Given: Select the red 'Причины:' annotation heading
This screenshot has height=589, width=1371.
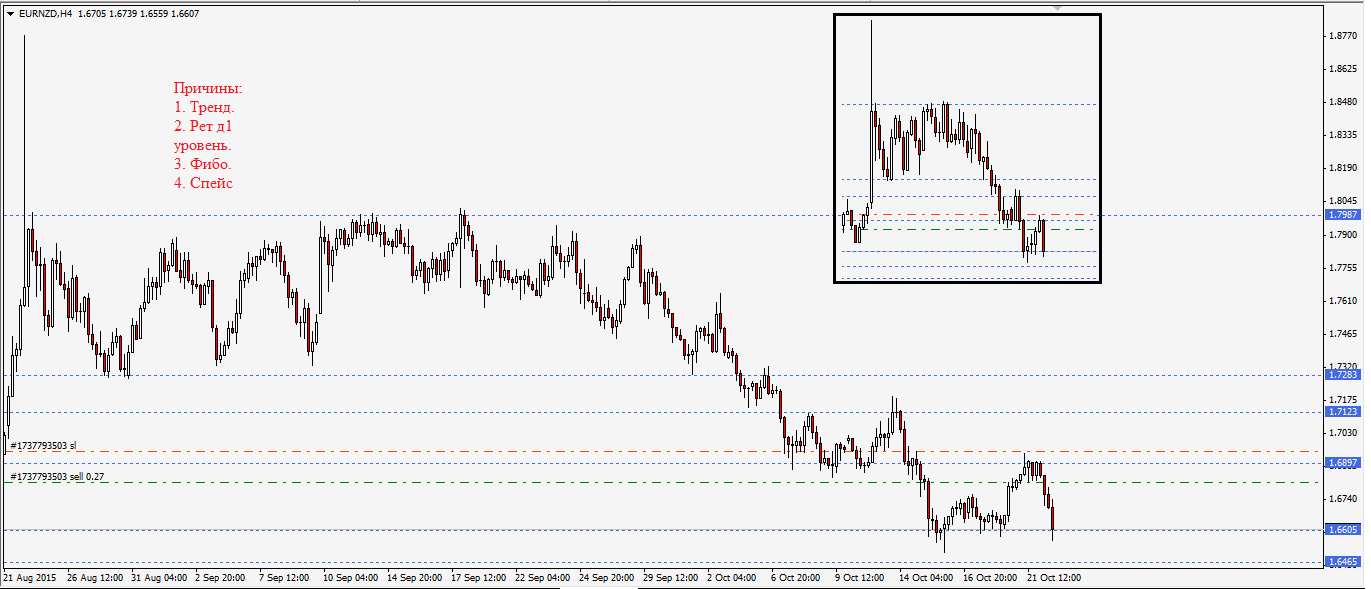Looking at the screenshot, I should (x=208, y=89).
